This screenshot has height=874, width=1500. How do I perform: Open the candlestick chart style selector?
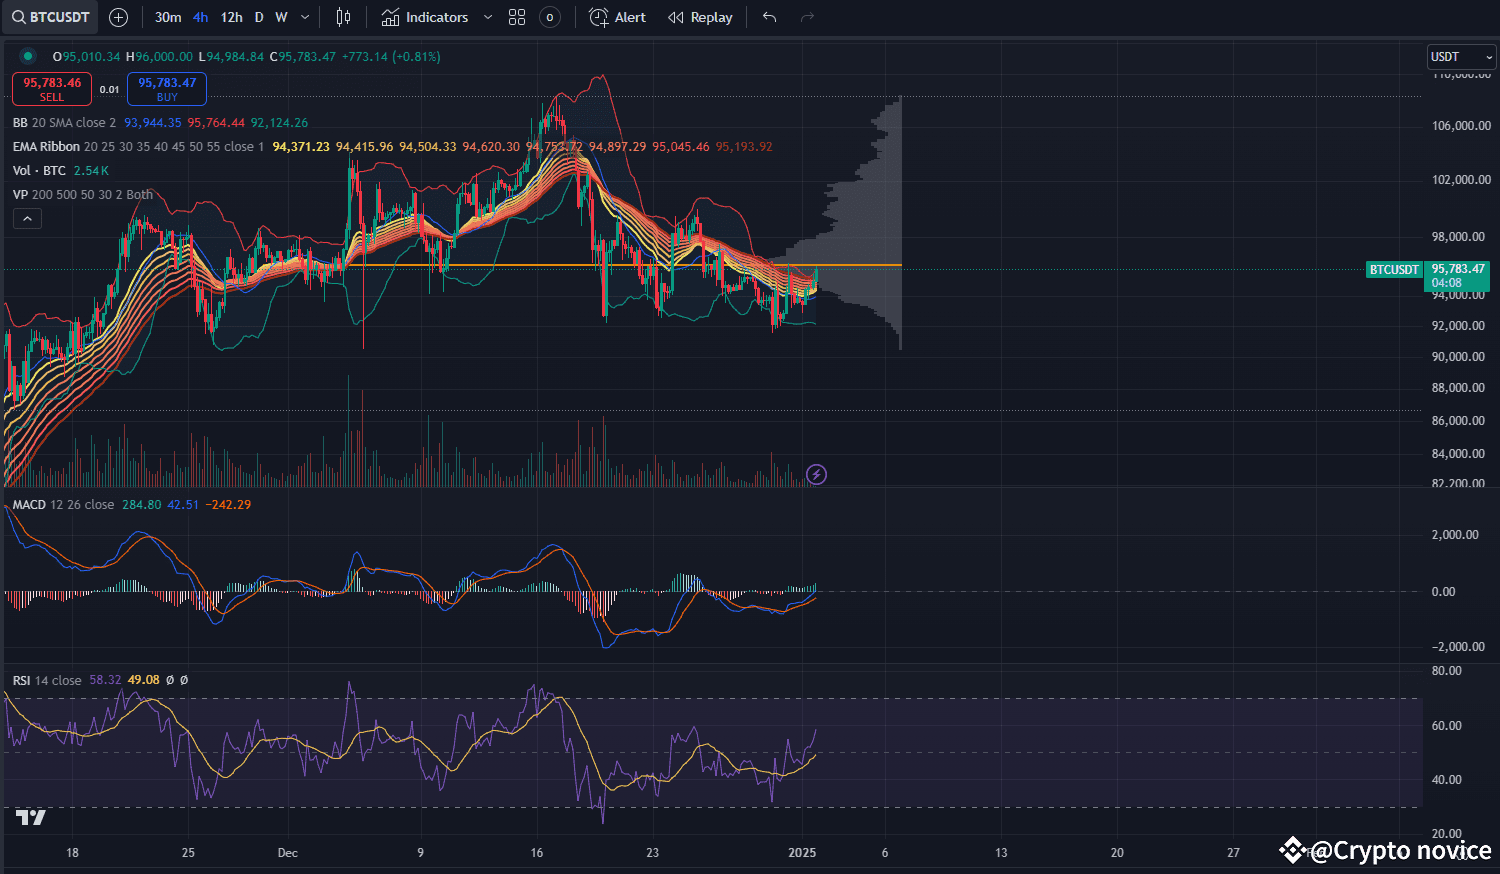point(343,17)
